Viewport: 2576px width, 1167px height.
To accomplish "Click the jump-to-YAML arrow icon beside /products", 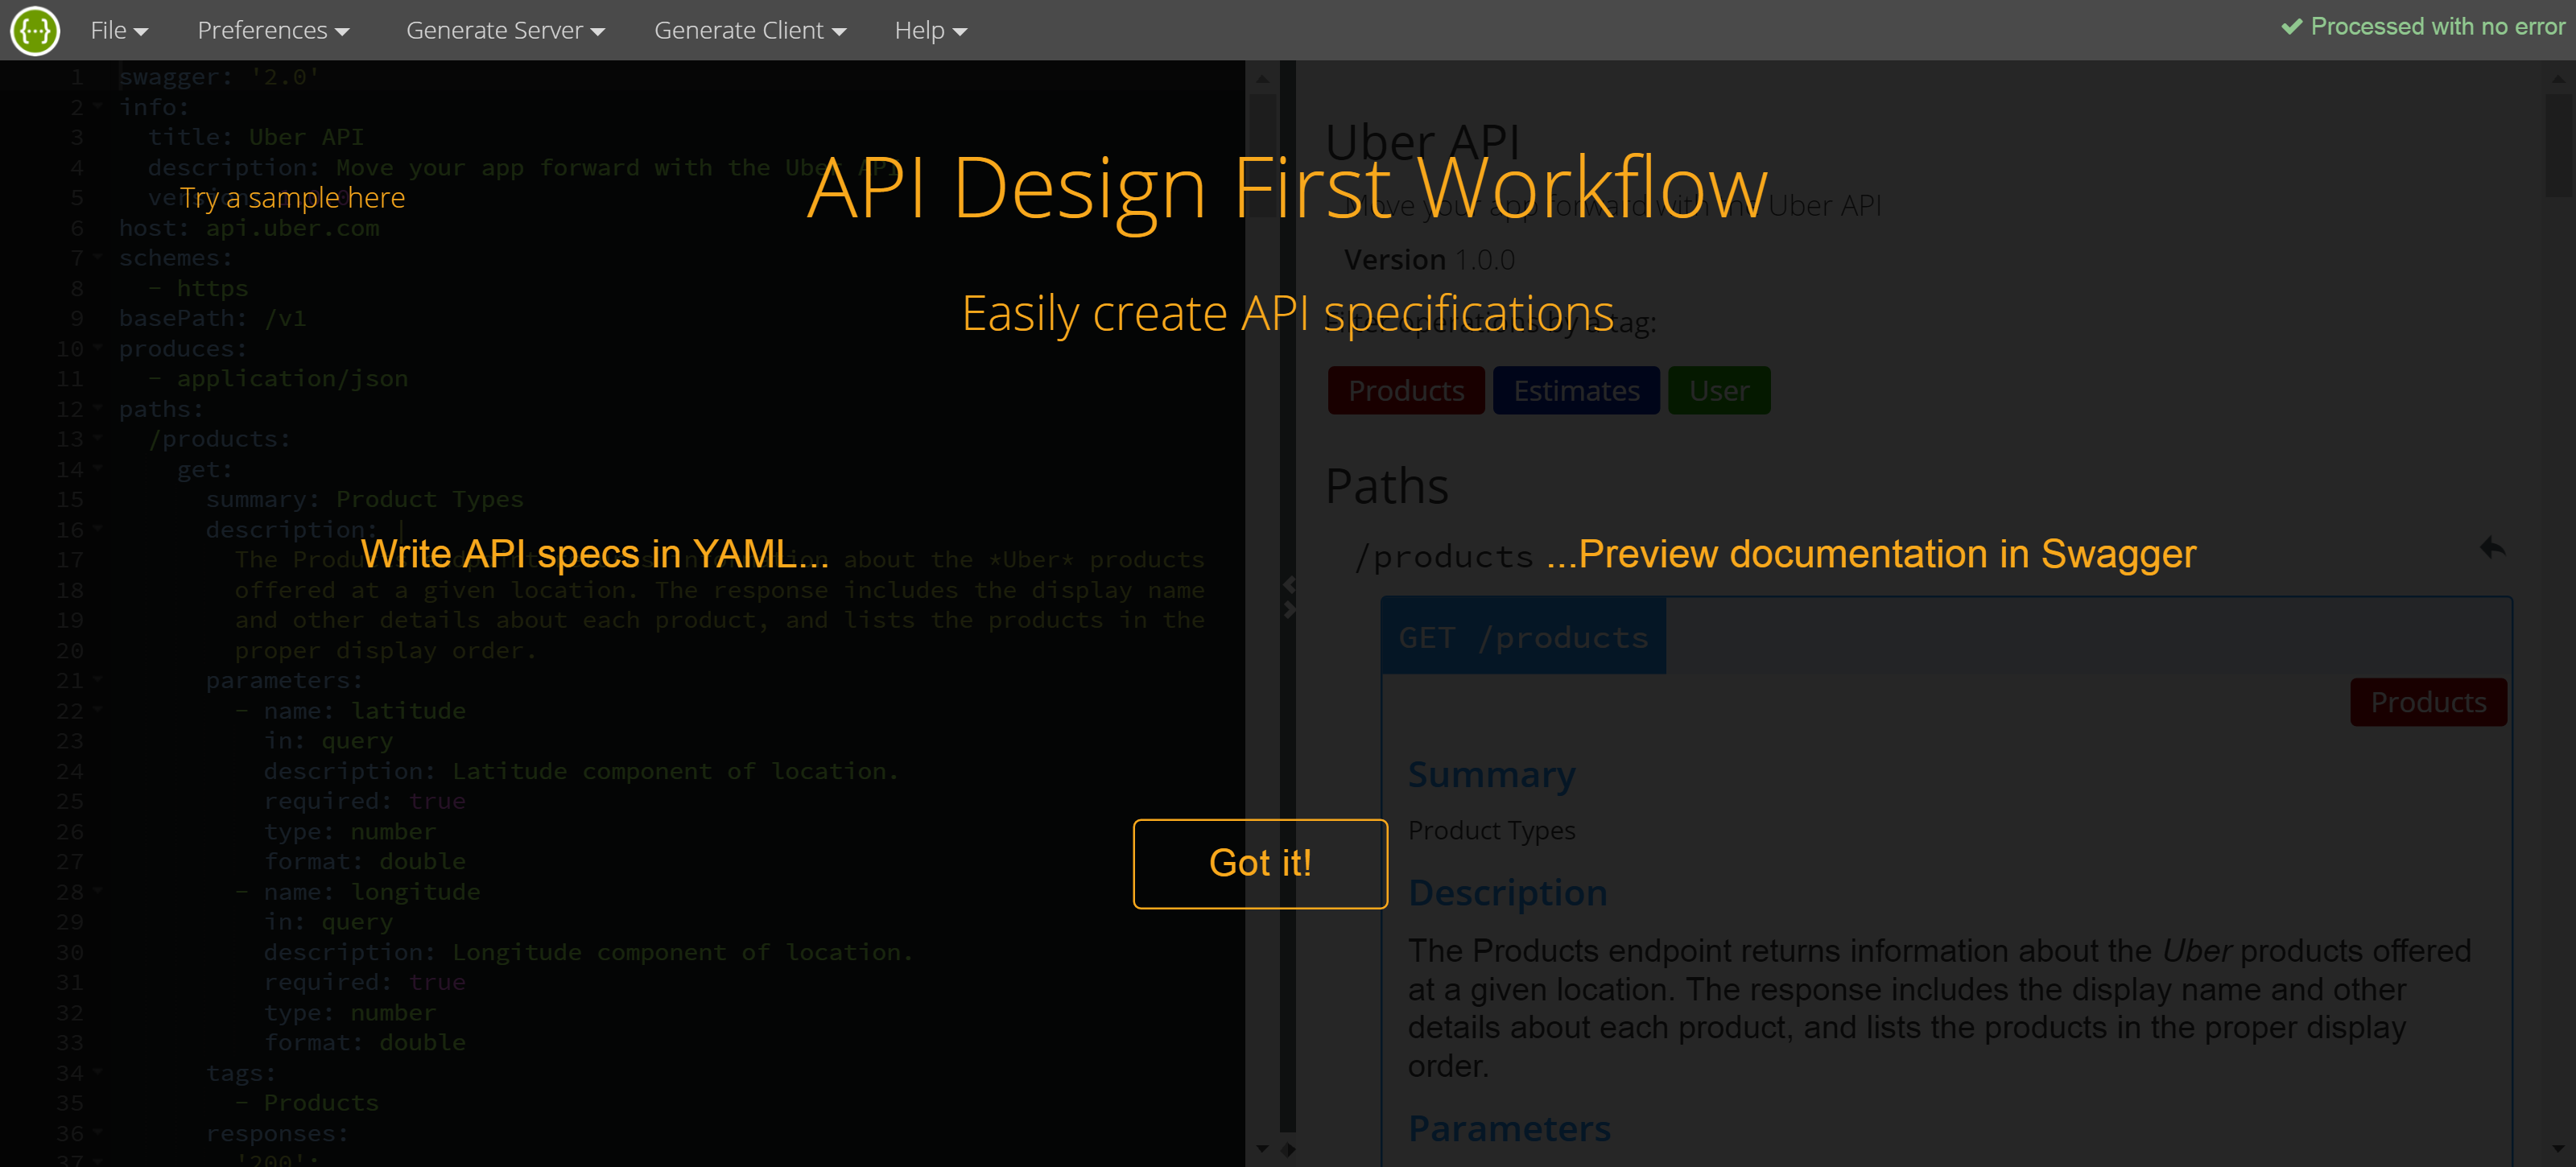I will click(2492, 548).
